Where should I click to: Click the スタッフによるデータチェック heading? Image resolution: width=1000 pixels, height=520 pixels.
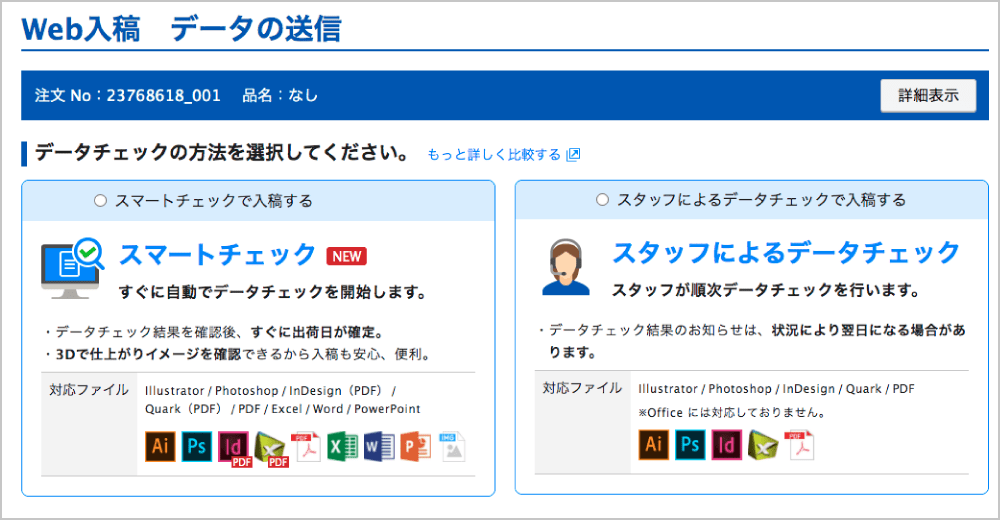click(786, 252)
